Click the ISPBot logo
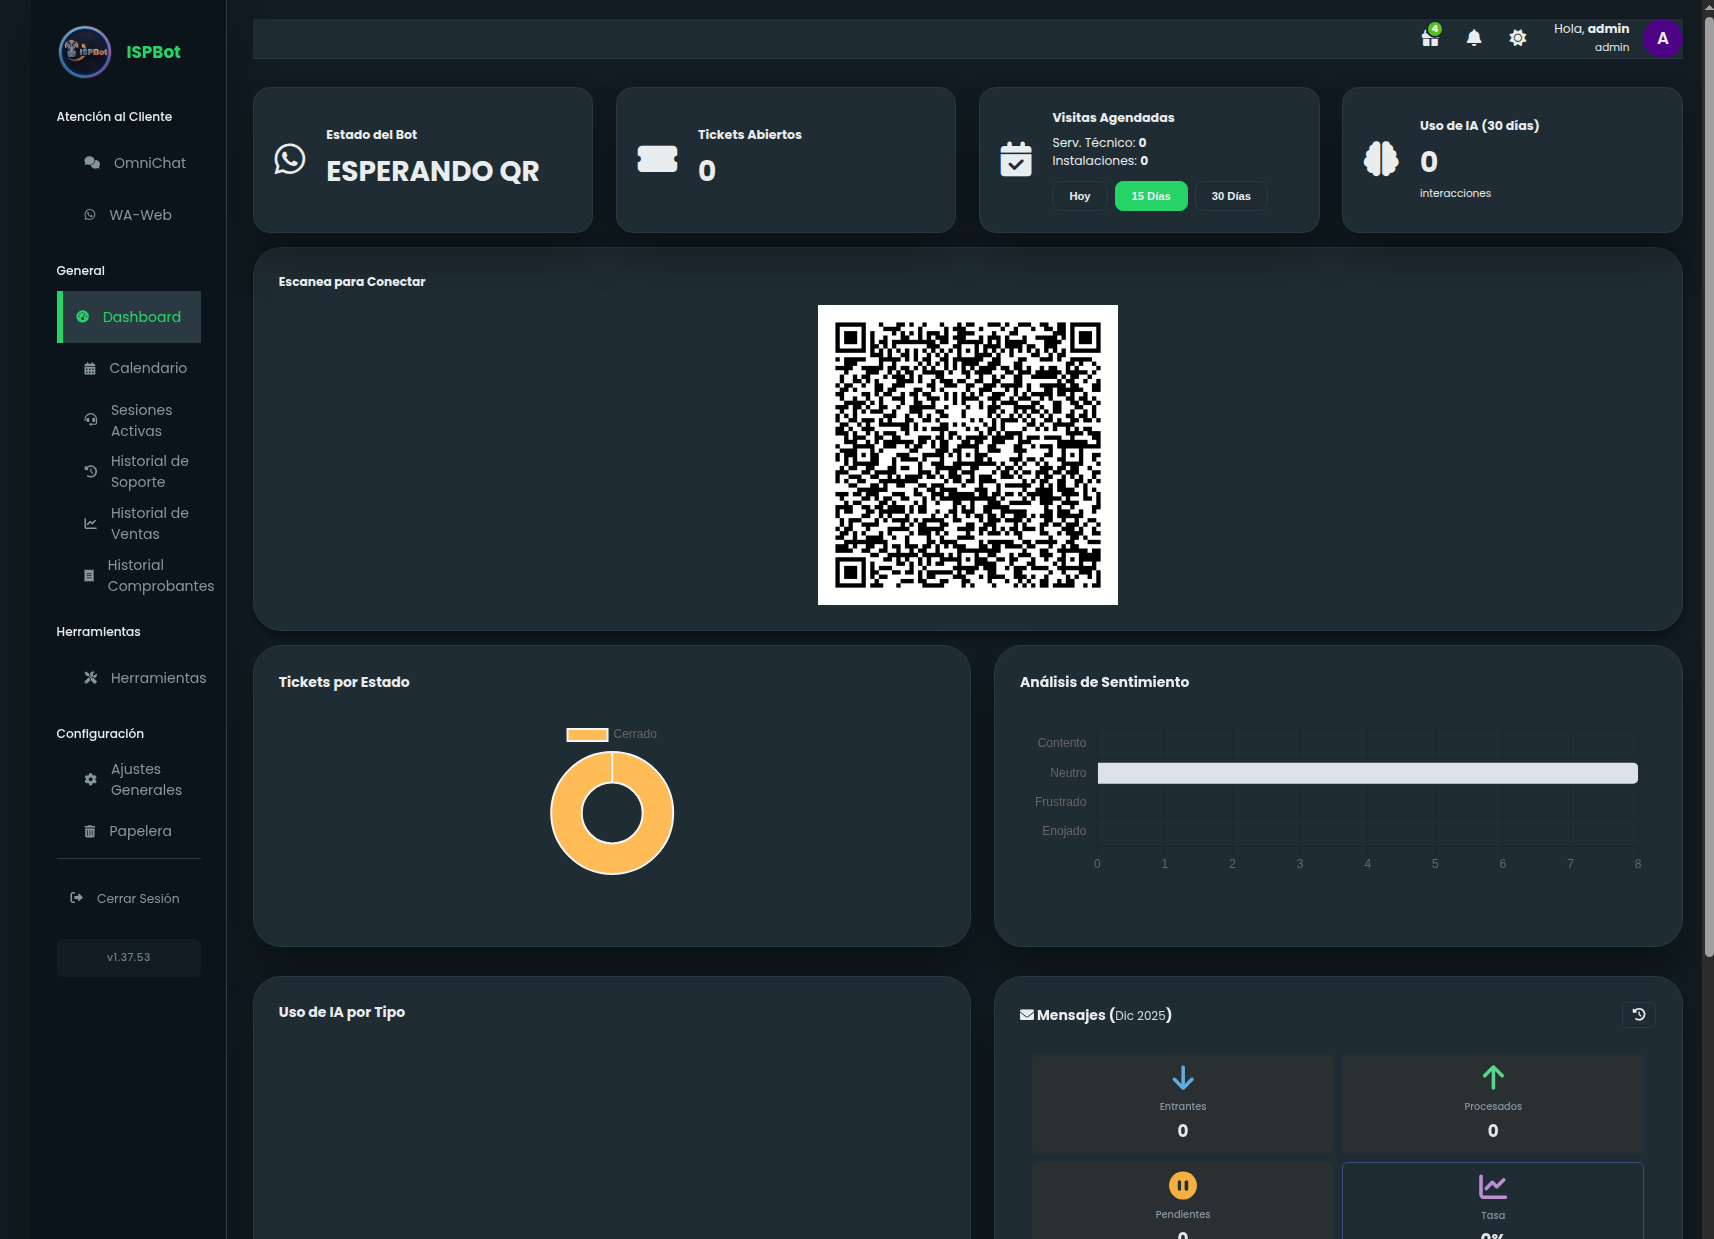 tap(85, 52)
